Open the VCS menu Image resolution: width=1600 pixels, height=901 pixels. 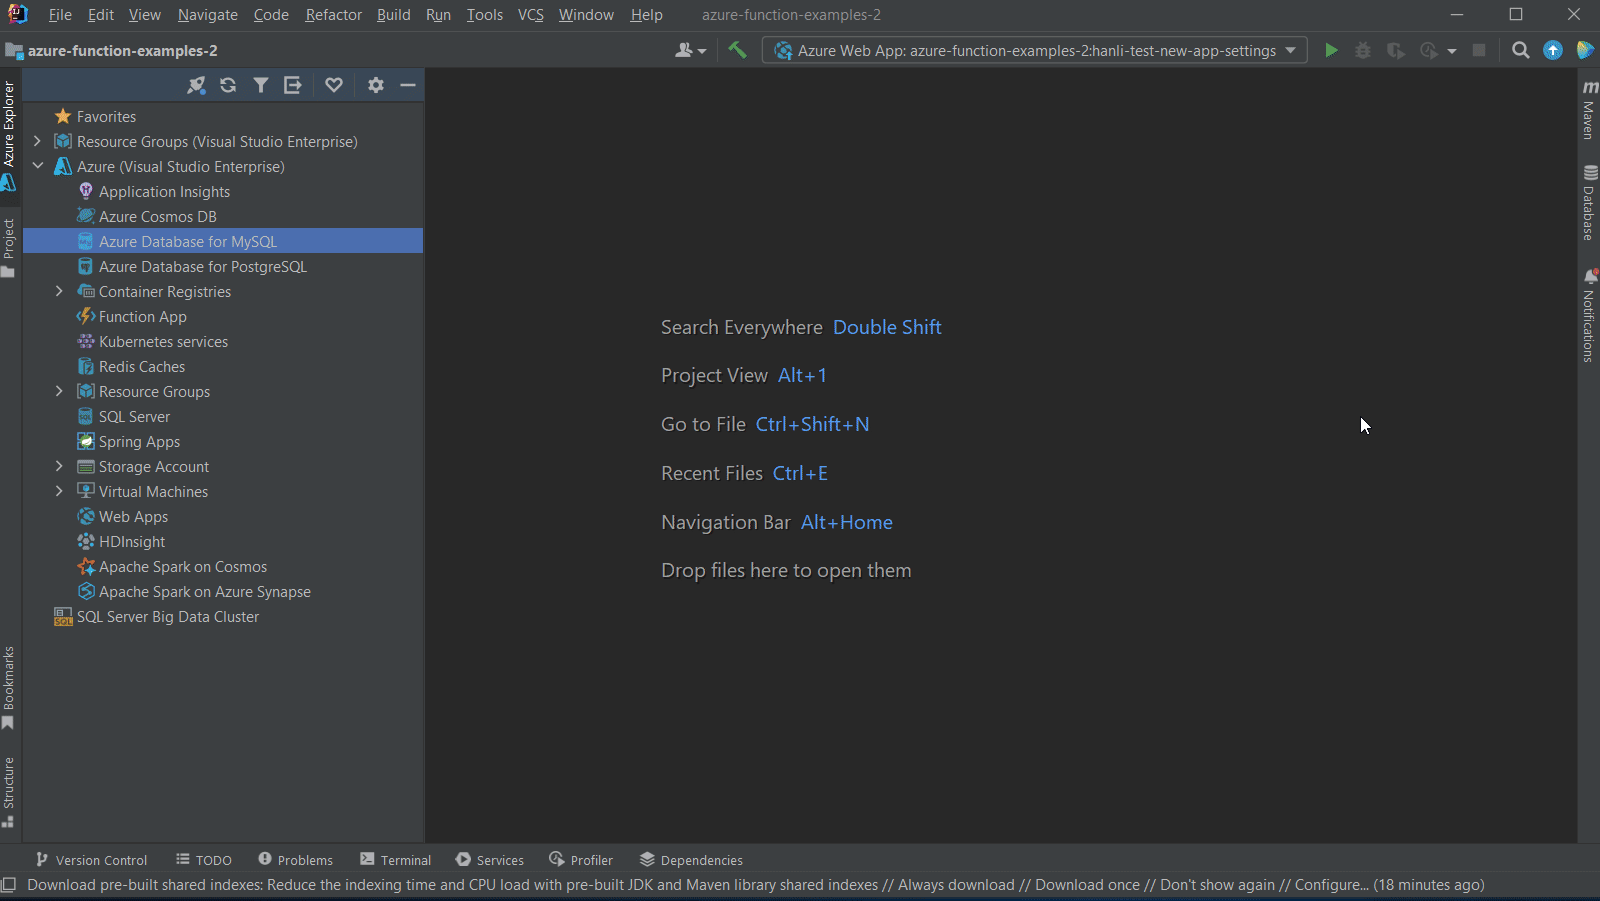click(x=531, y=15)
